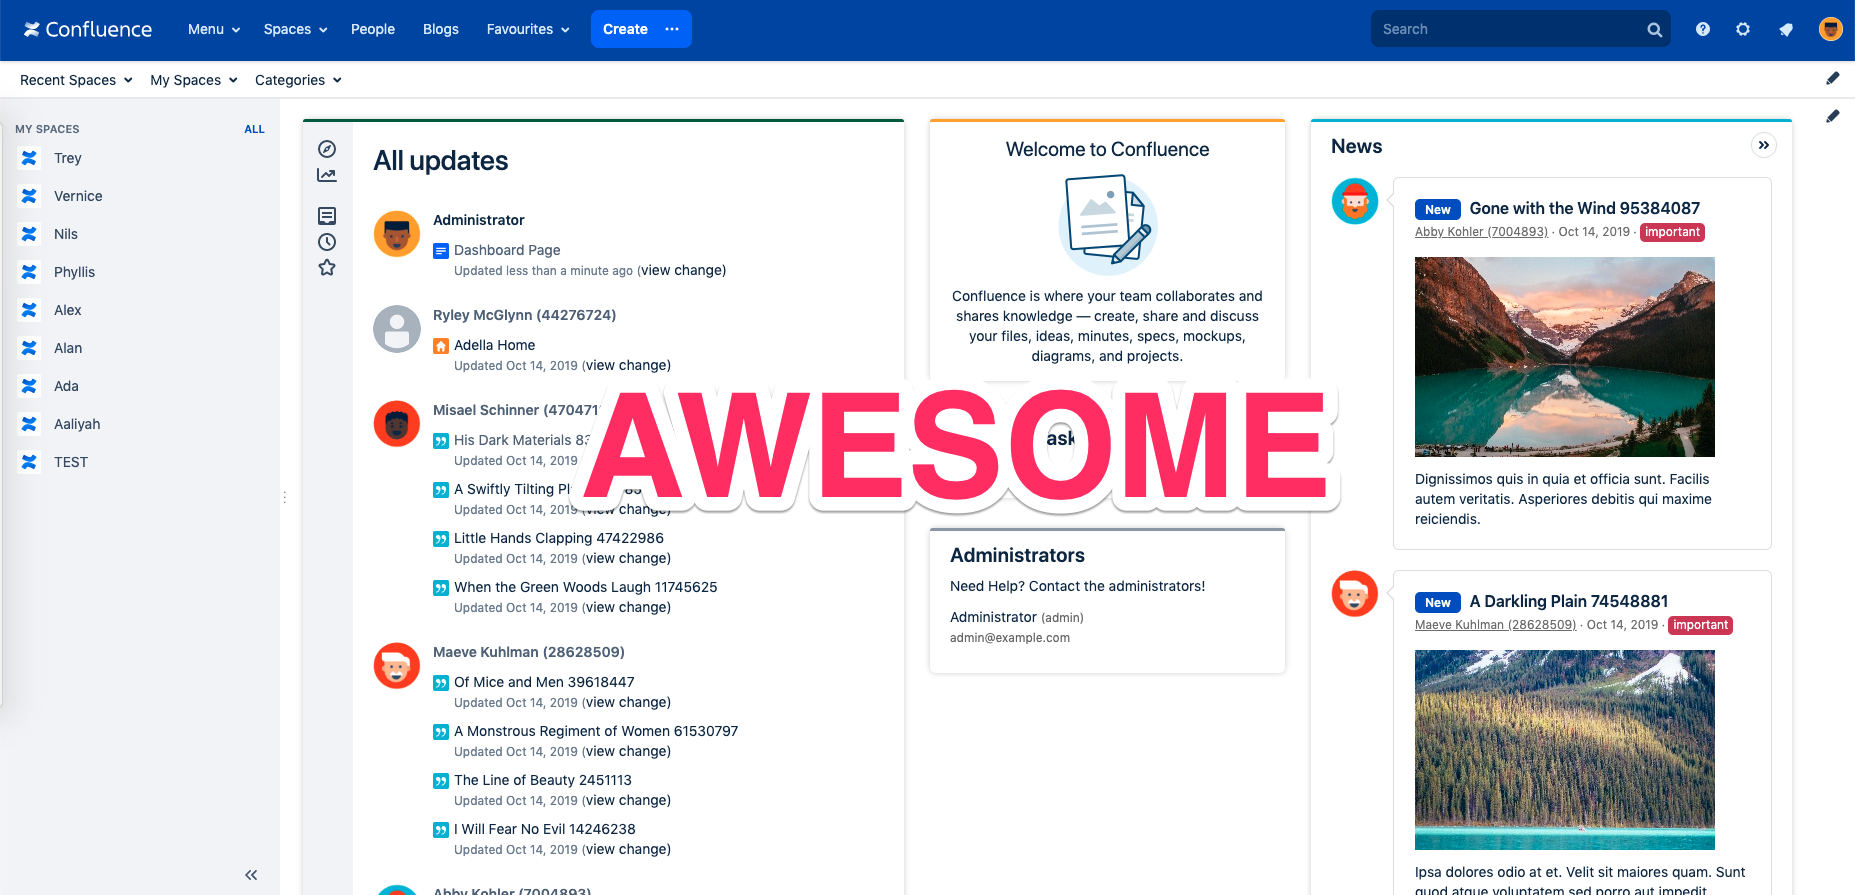Click Maeve Kuhlman's avatar in updates
This screenshot has width=1855, height=895.
[x=397, y=666]
